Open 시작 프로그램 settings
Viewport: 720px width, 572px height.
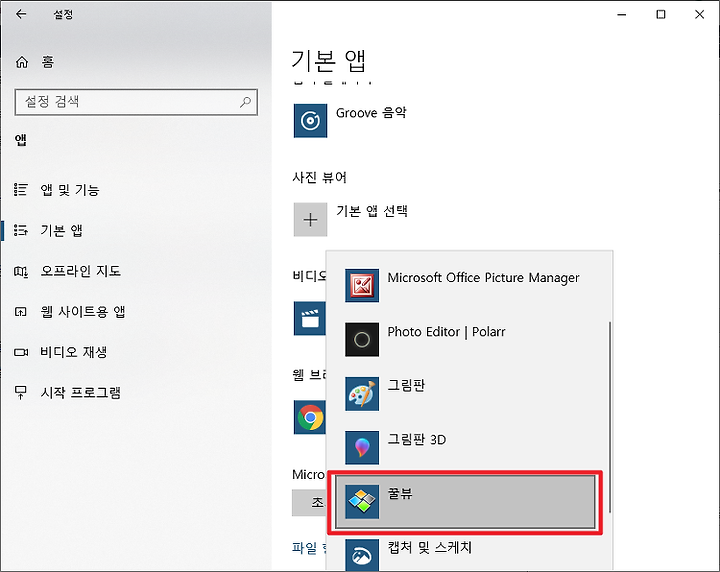(x=67, y=393)
